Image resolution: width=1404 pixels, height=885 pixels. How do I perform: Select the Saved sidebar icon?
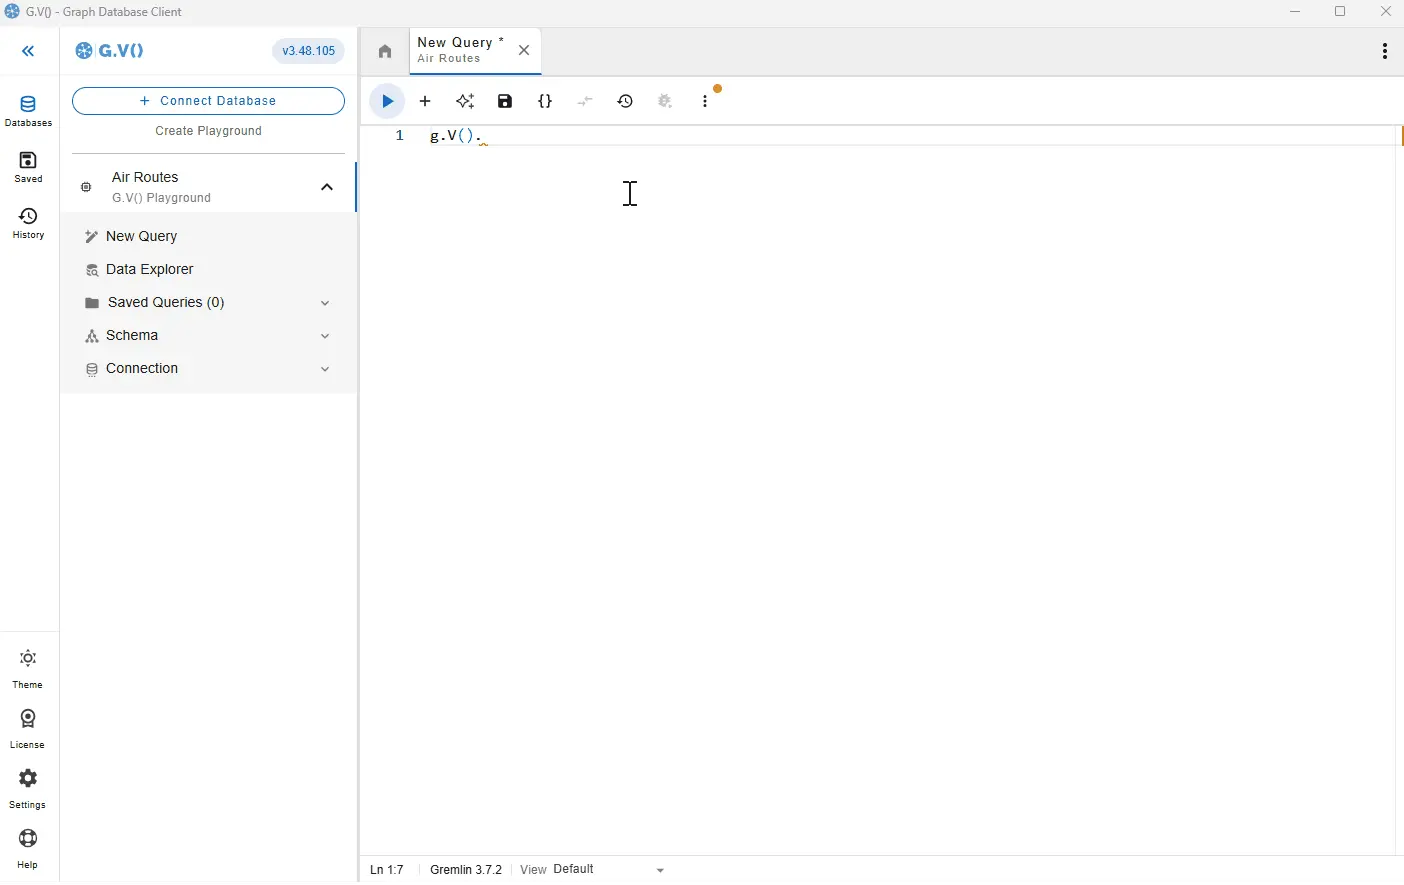(28, 166)
